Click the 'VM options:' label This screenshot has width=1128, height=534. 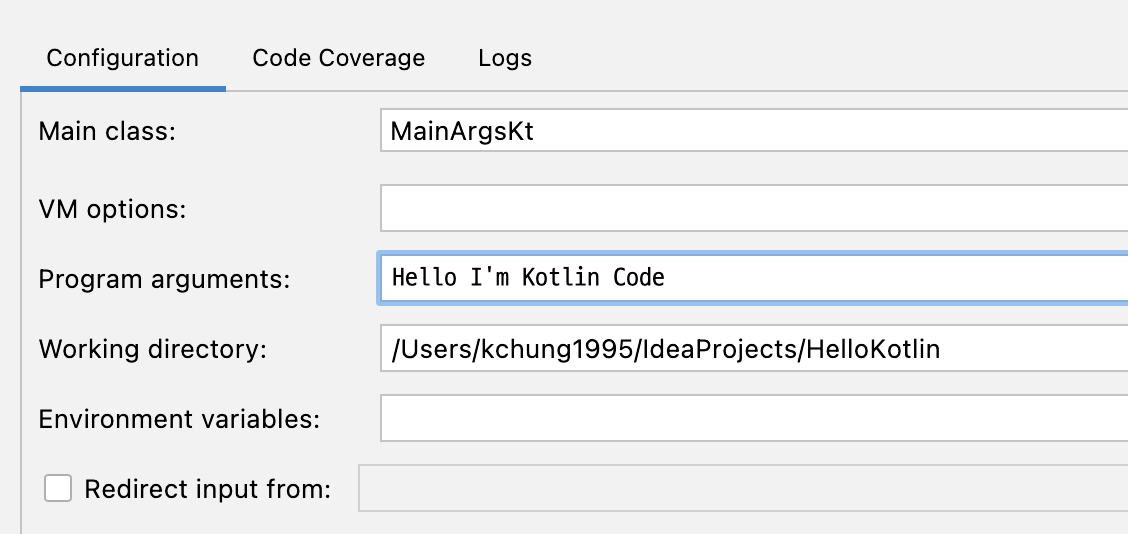click(112, 209)
